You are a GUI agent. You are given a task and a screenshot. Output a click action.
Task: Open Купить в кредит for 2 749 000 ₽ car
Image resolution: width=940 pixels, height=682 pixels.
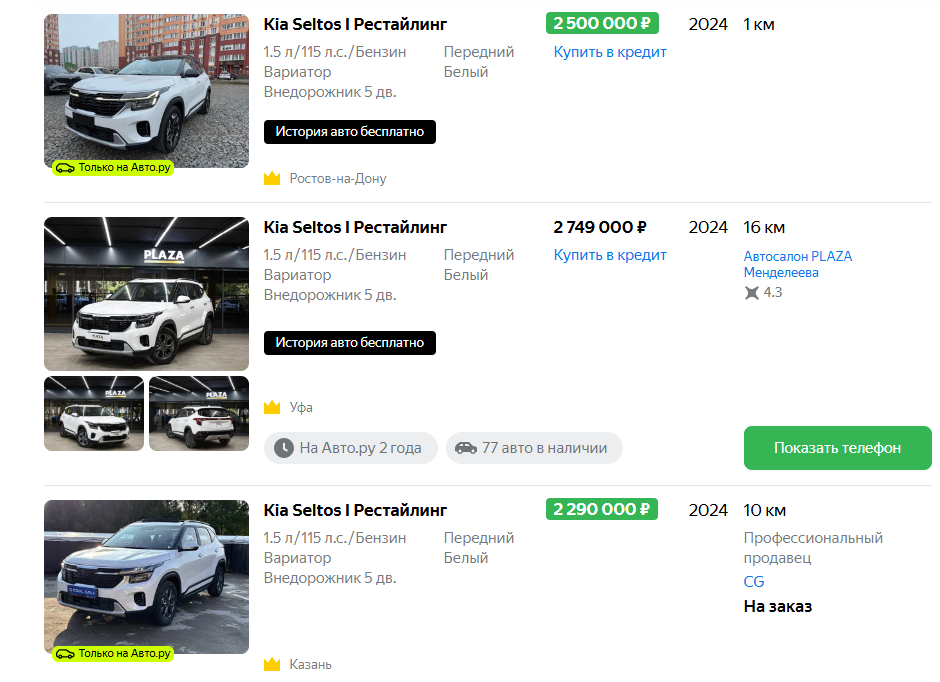[610, 255]
